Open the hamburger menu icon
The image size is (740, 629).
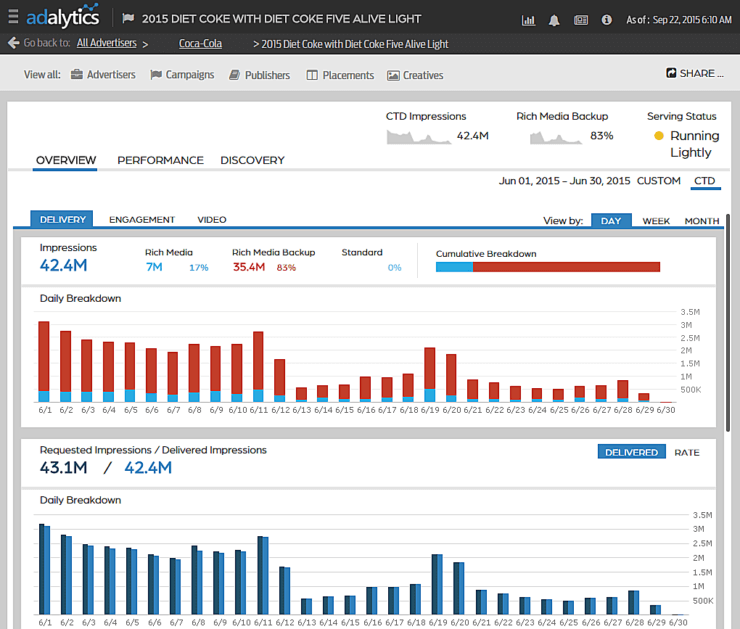click(13, 17)
